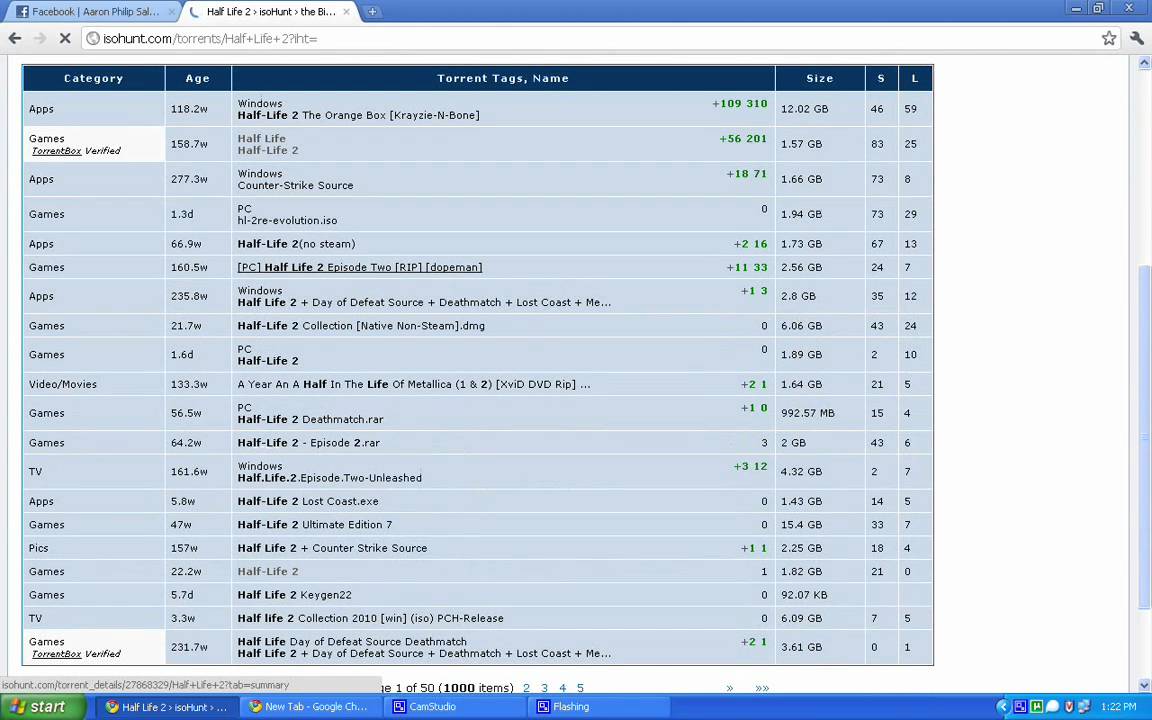Open the Metallica XviD DVD Rip torrent
The image size is (1152, 720).
coord(414,384)
